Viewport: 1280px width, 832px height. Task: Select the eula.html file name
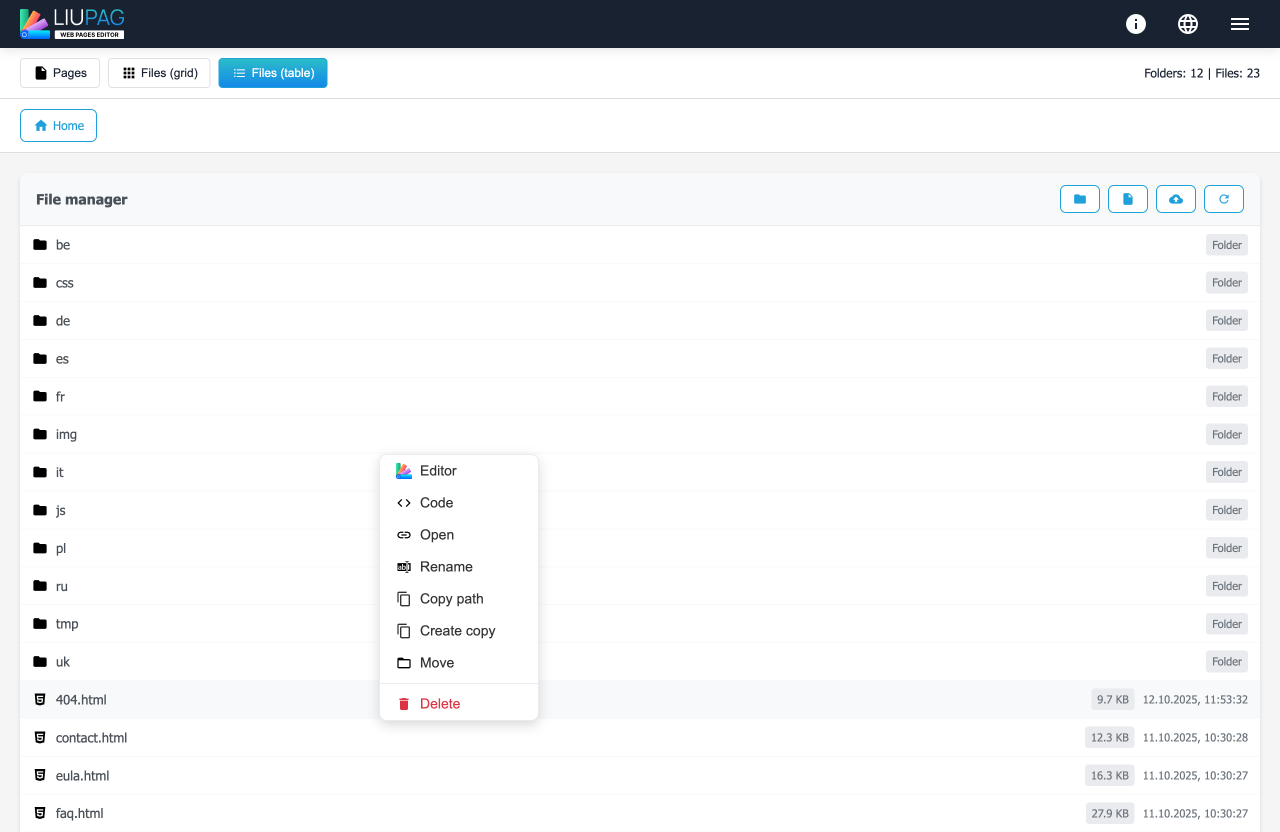pyautogui.click(x=82, y=775)
